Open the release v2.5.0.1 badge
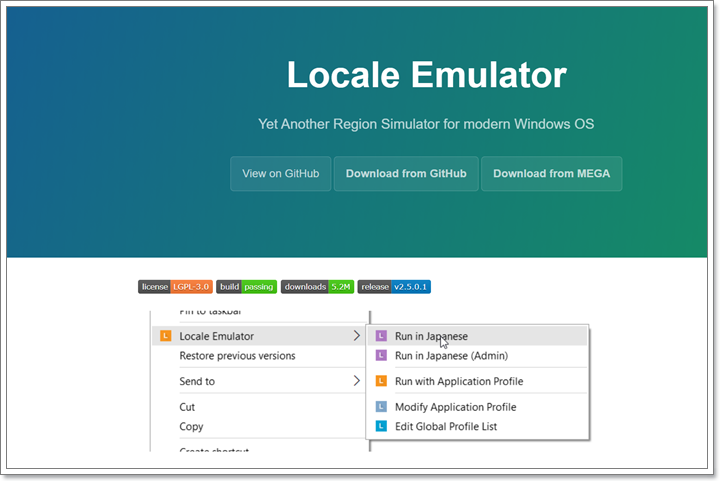This screenshot has height=481, width=720. 394,287
